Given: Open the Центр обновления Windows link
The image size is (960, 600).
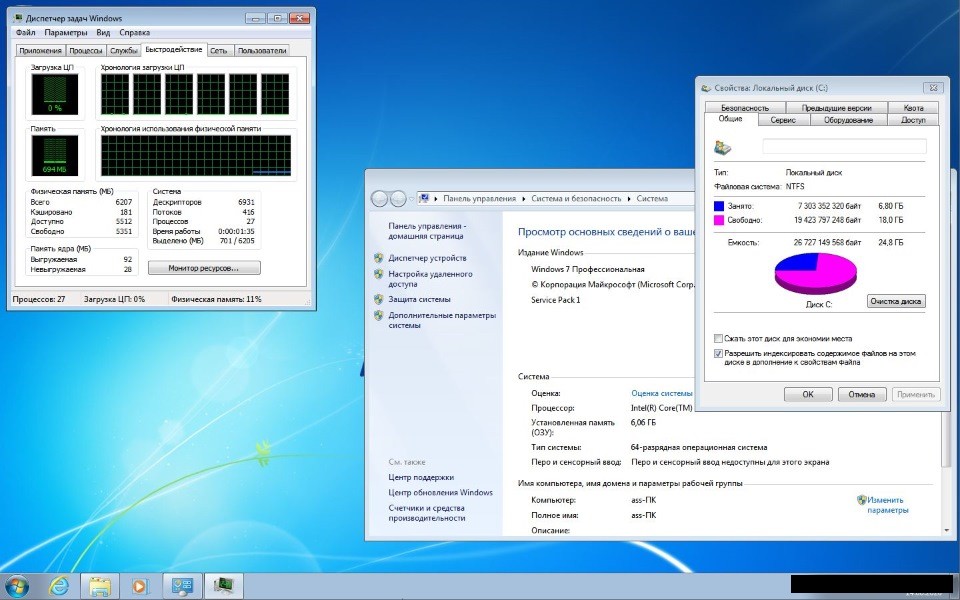Looking at the screenshot, I should (x=440, y=492).
